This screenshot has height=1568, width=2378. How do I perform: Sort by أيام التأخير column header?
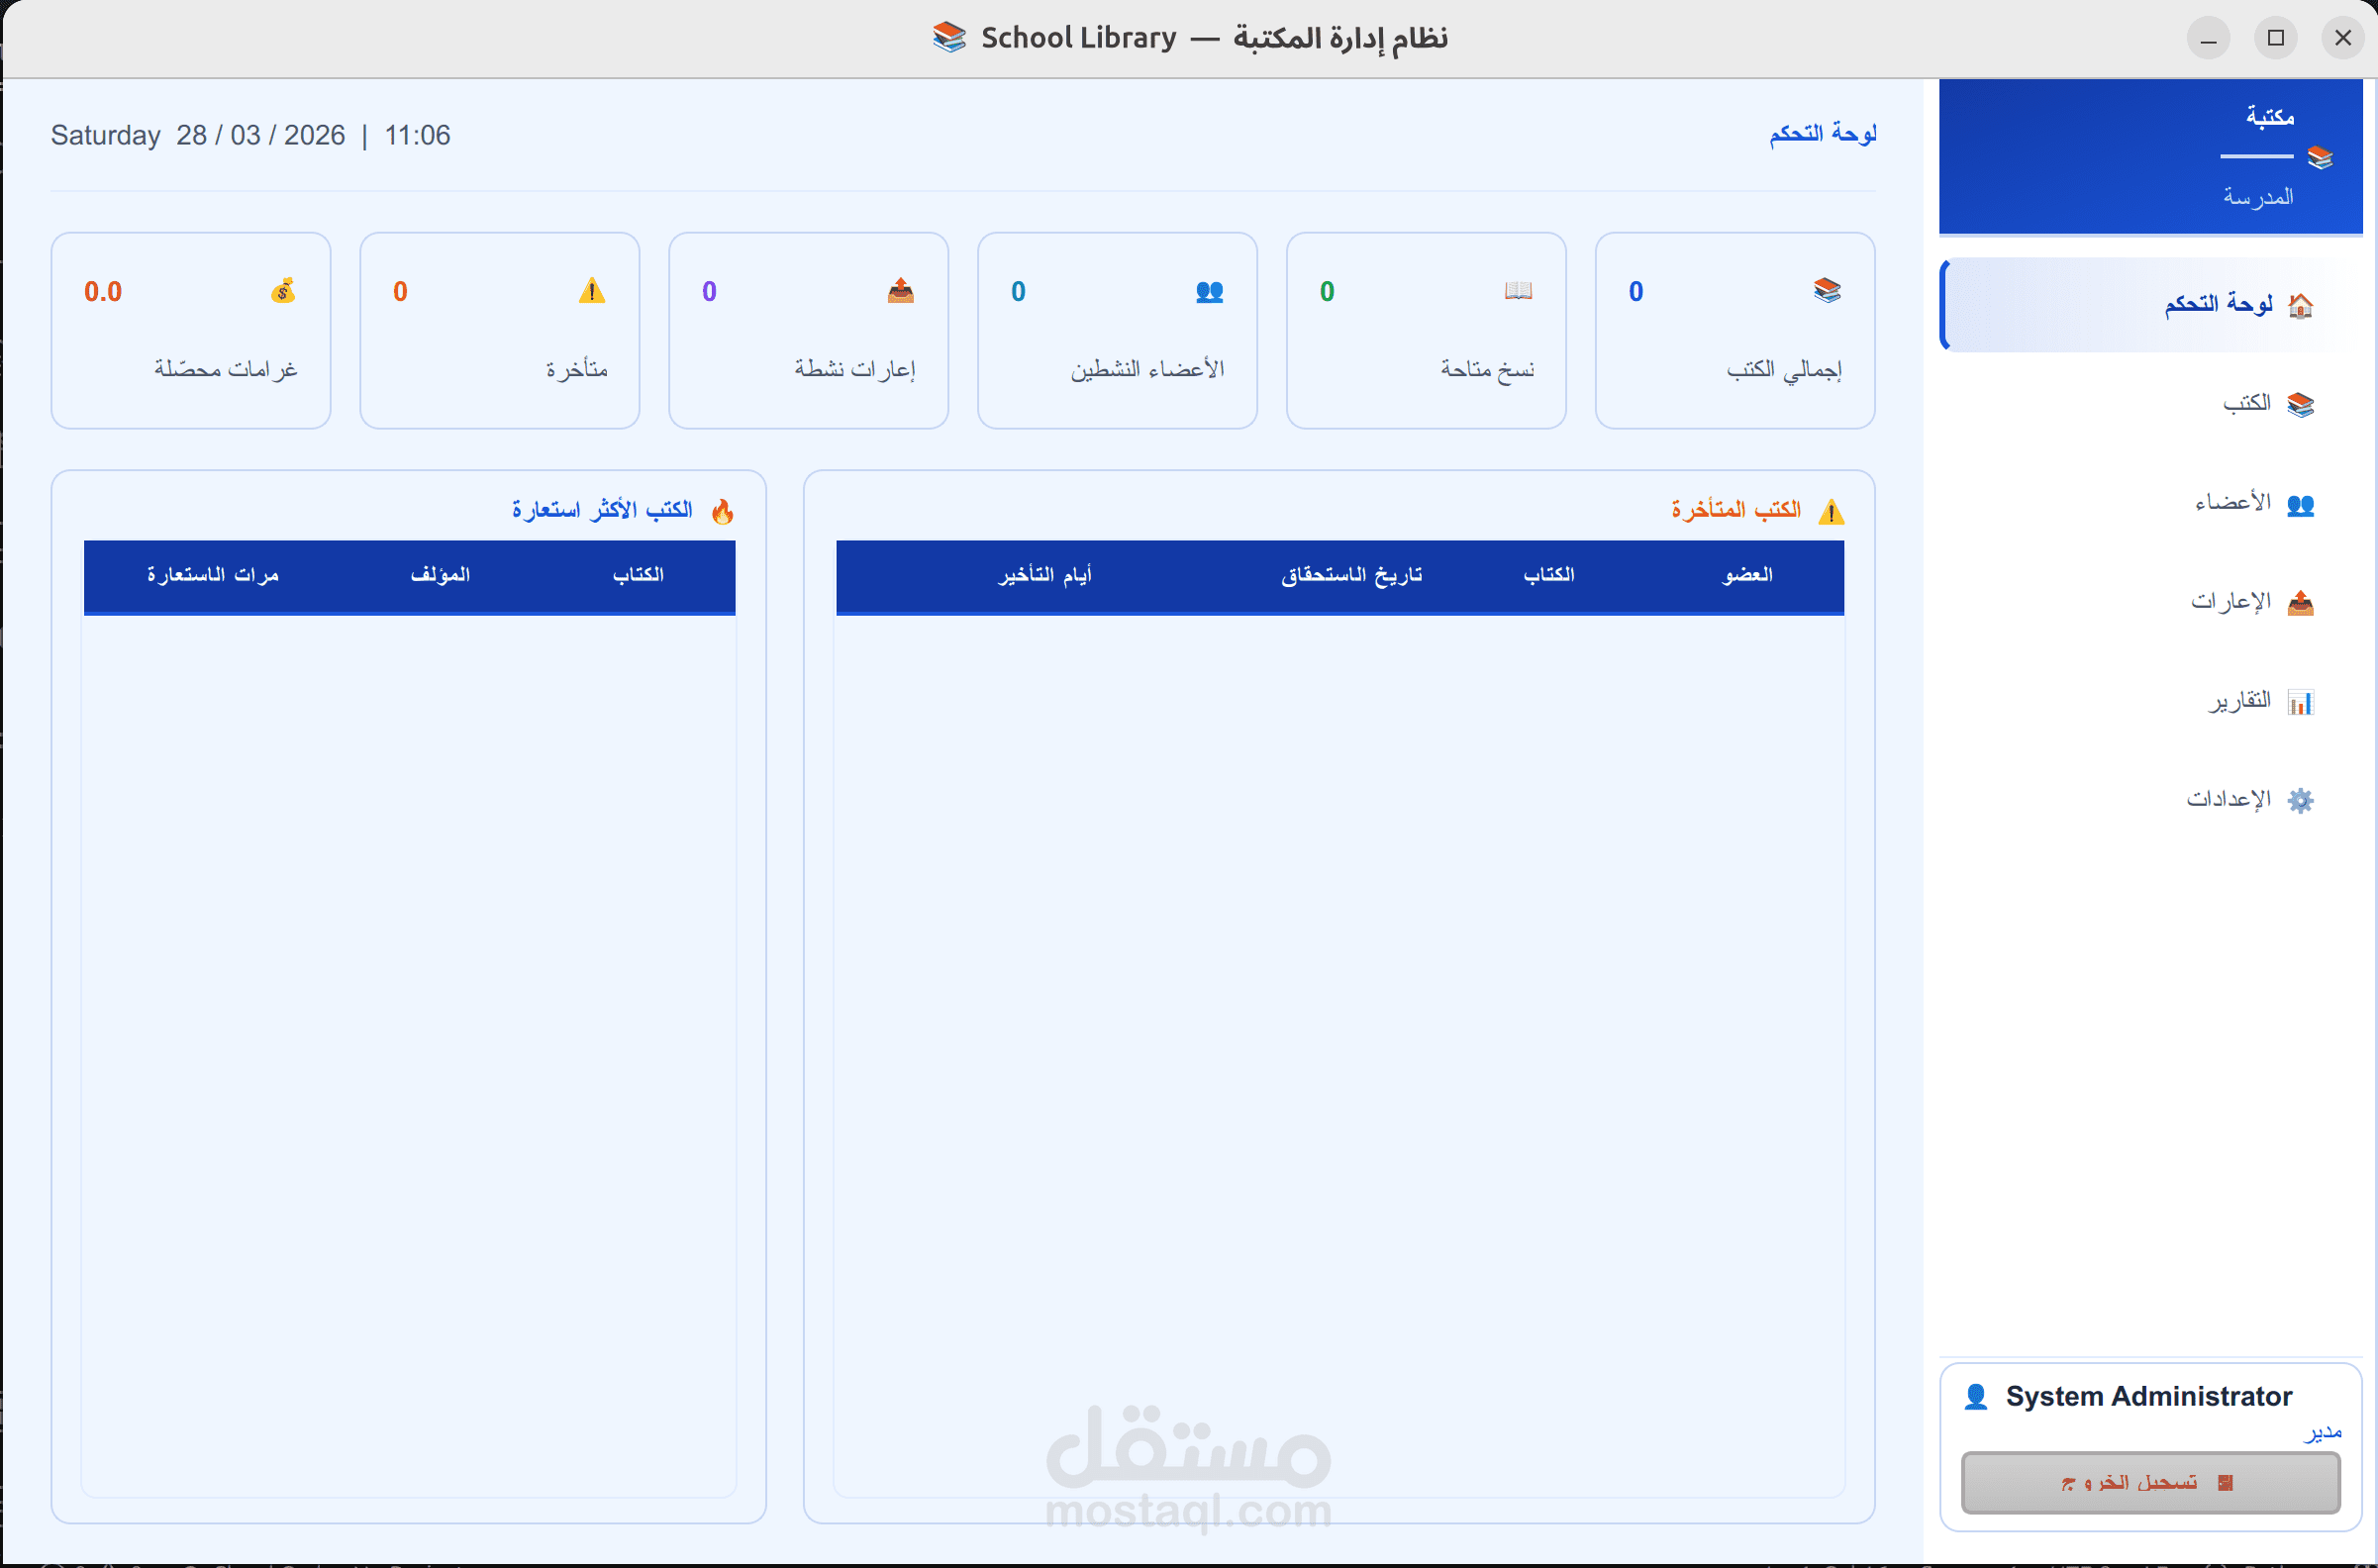point(1044,575)
